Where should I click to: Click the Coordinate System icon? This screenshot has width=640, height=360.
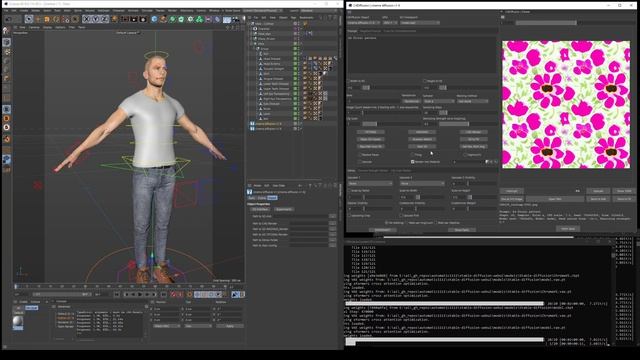click(x=114, y=19)
